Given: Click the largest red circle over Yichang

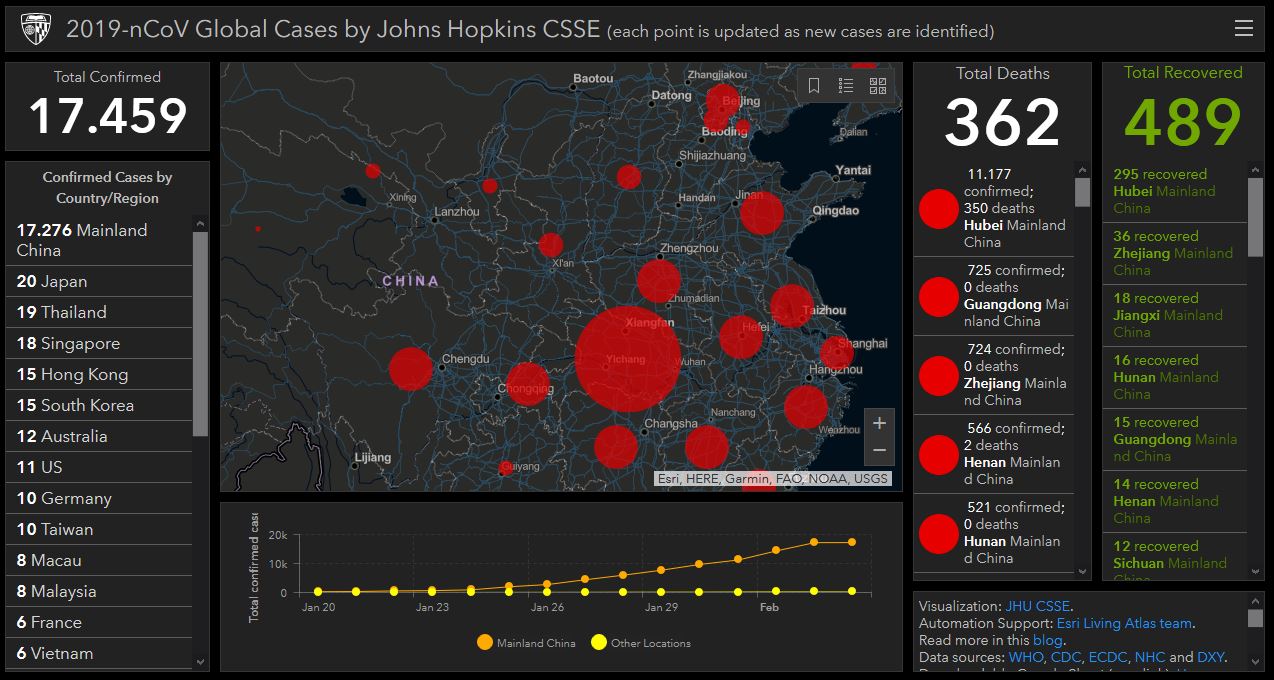Looking at the screenshot, I should [627, 360].
